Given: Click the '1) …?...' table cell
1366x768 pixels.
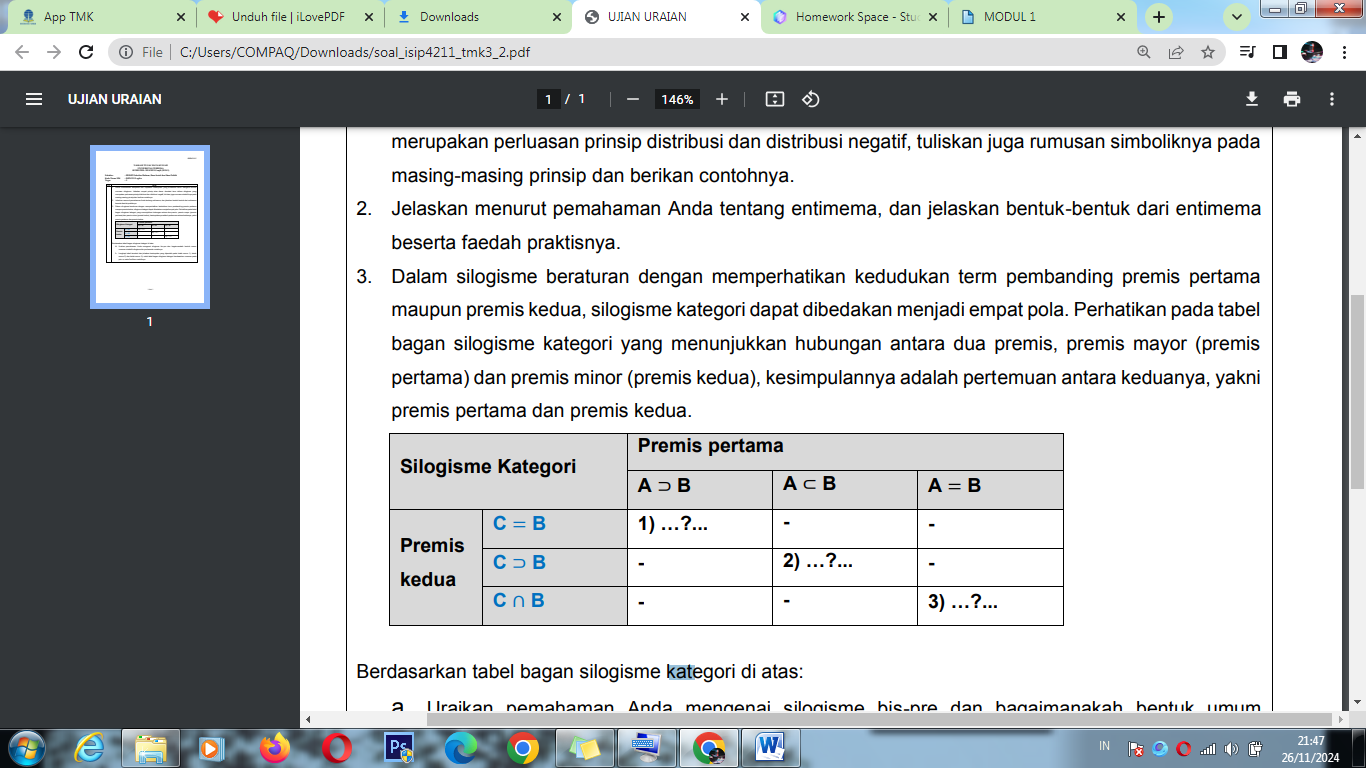Looking at the screenshot, I should coord(700,529).
